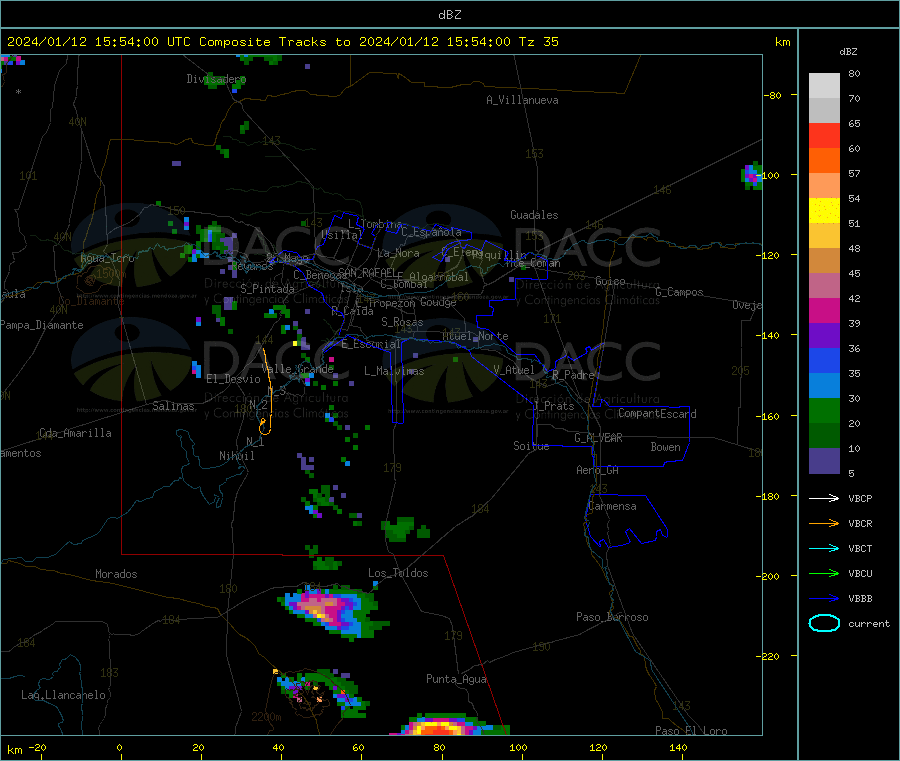Image resolution: width=900 pixels, height=761 pixels.
Task: Click the E_Escorial map label
Action: click(371, 344)
